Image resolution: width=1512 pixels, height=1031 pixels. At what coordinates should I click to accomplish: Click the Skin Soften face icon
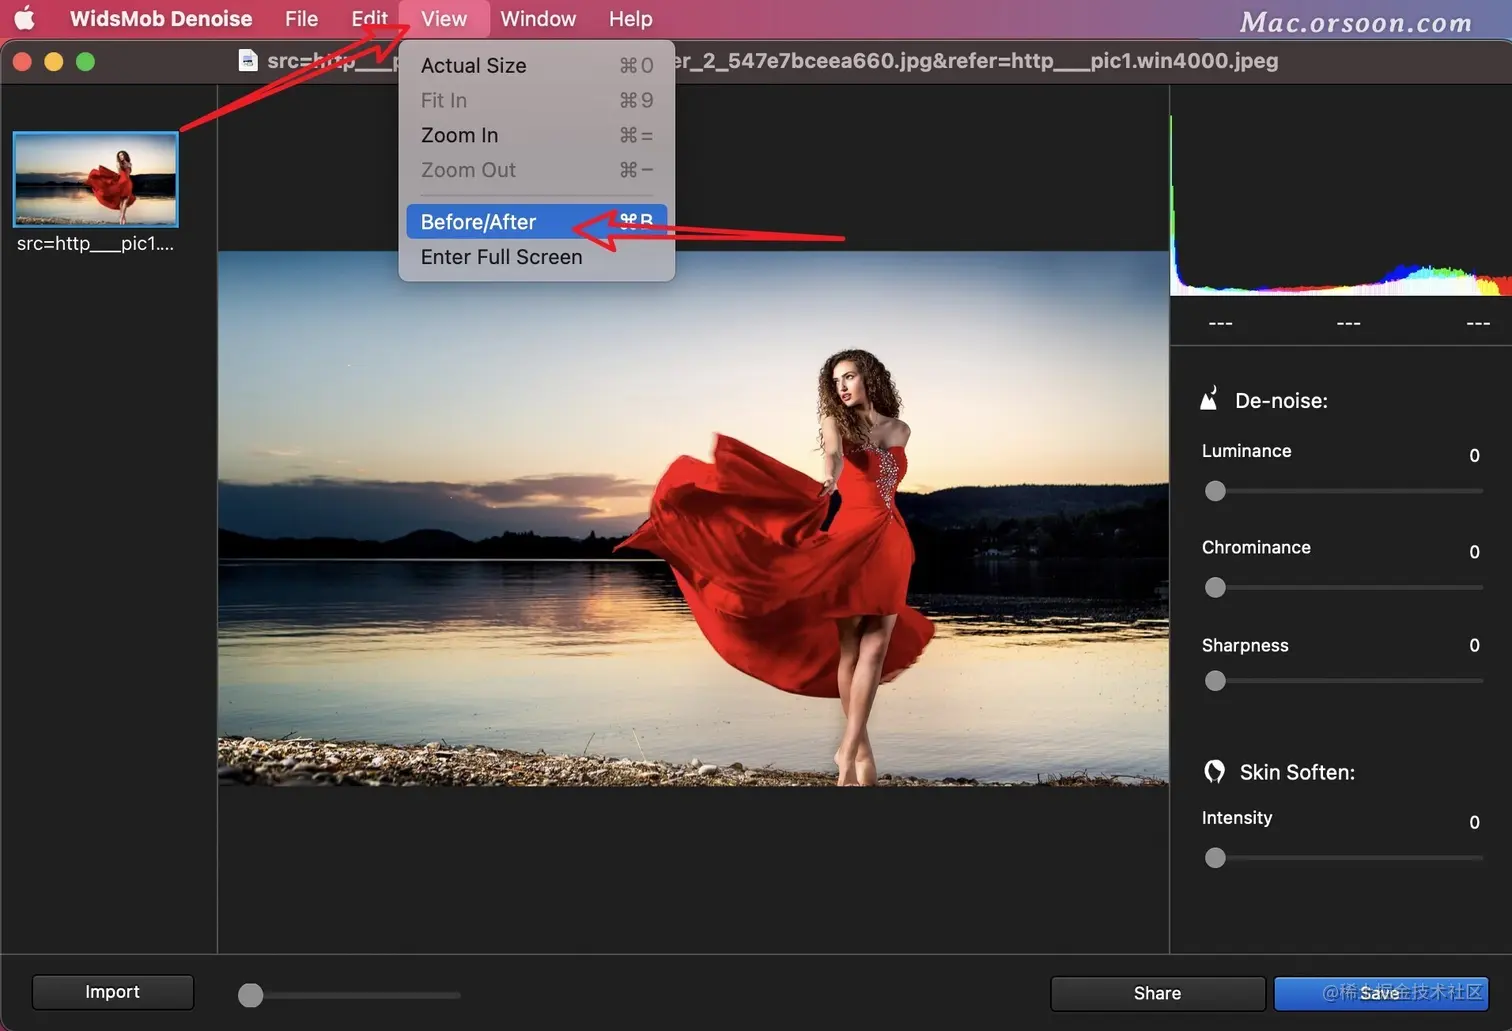click(1214, 771)
